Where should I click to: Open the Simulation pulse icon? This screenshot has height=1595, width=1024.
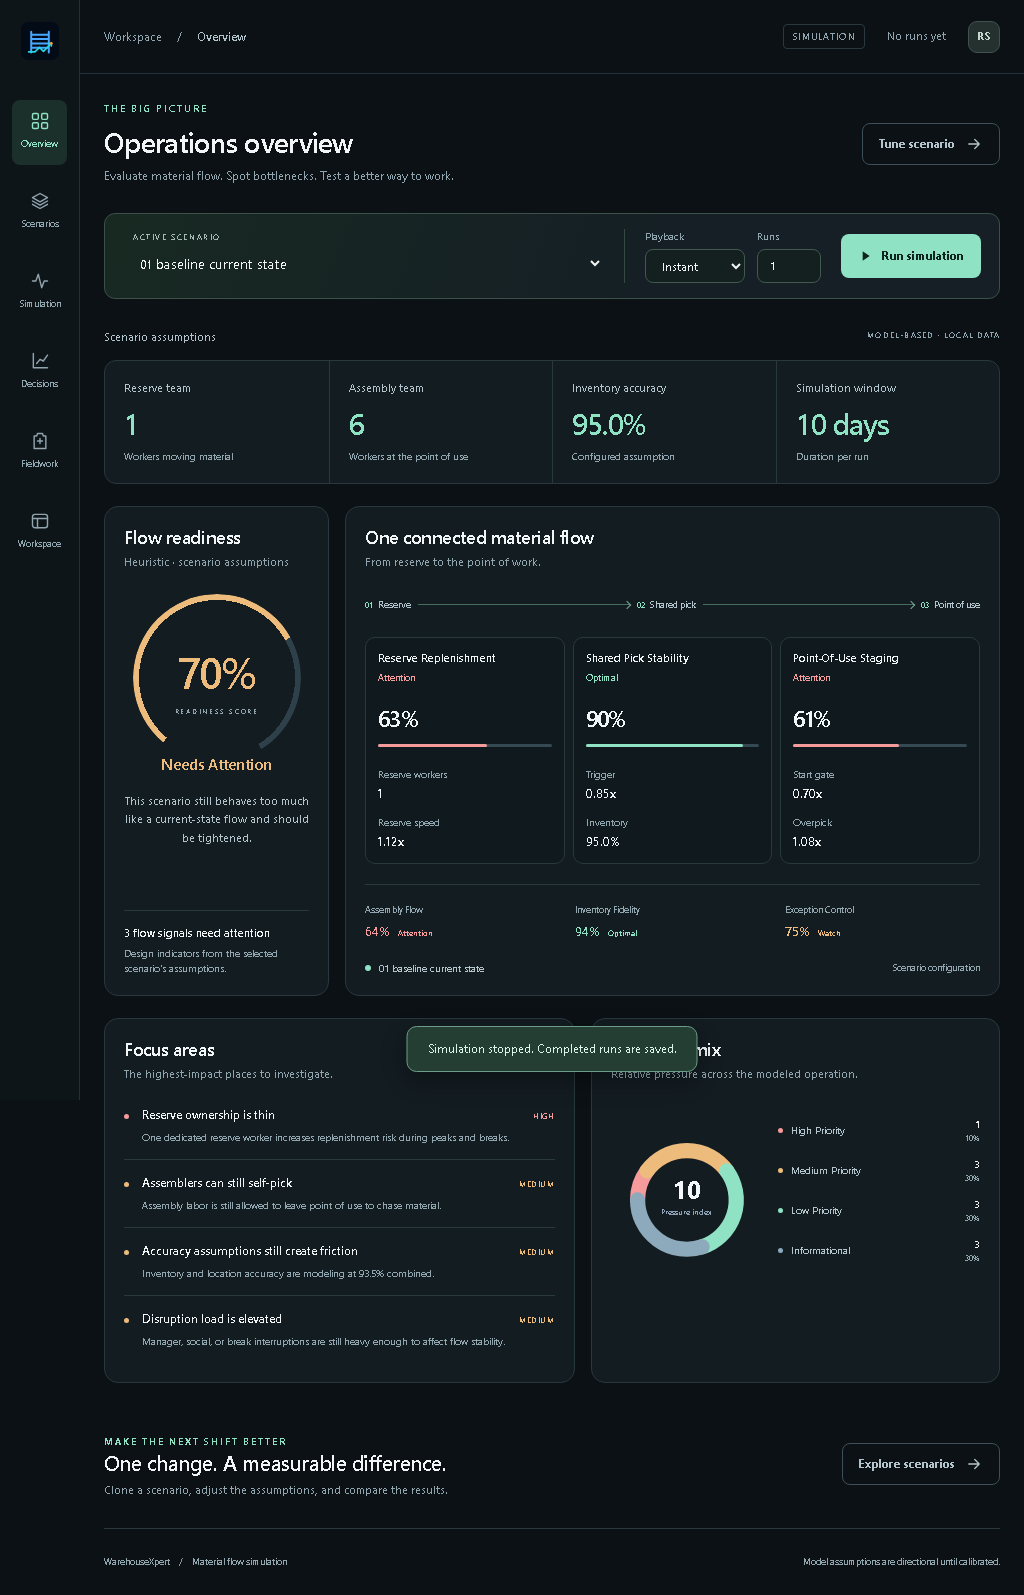click(40, 281)
